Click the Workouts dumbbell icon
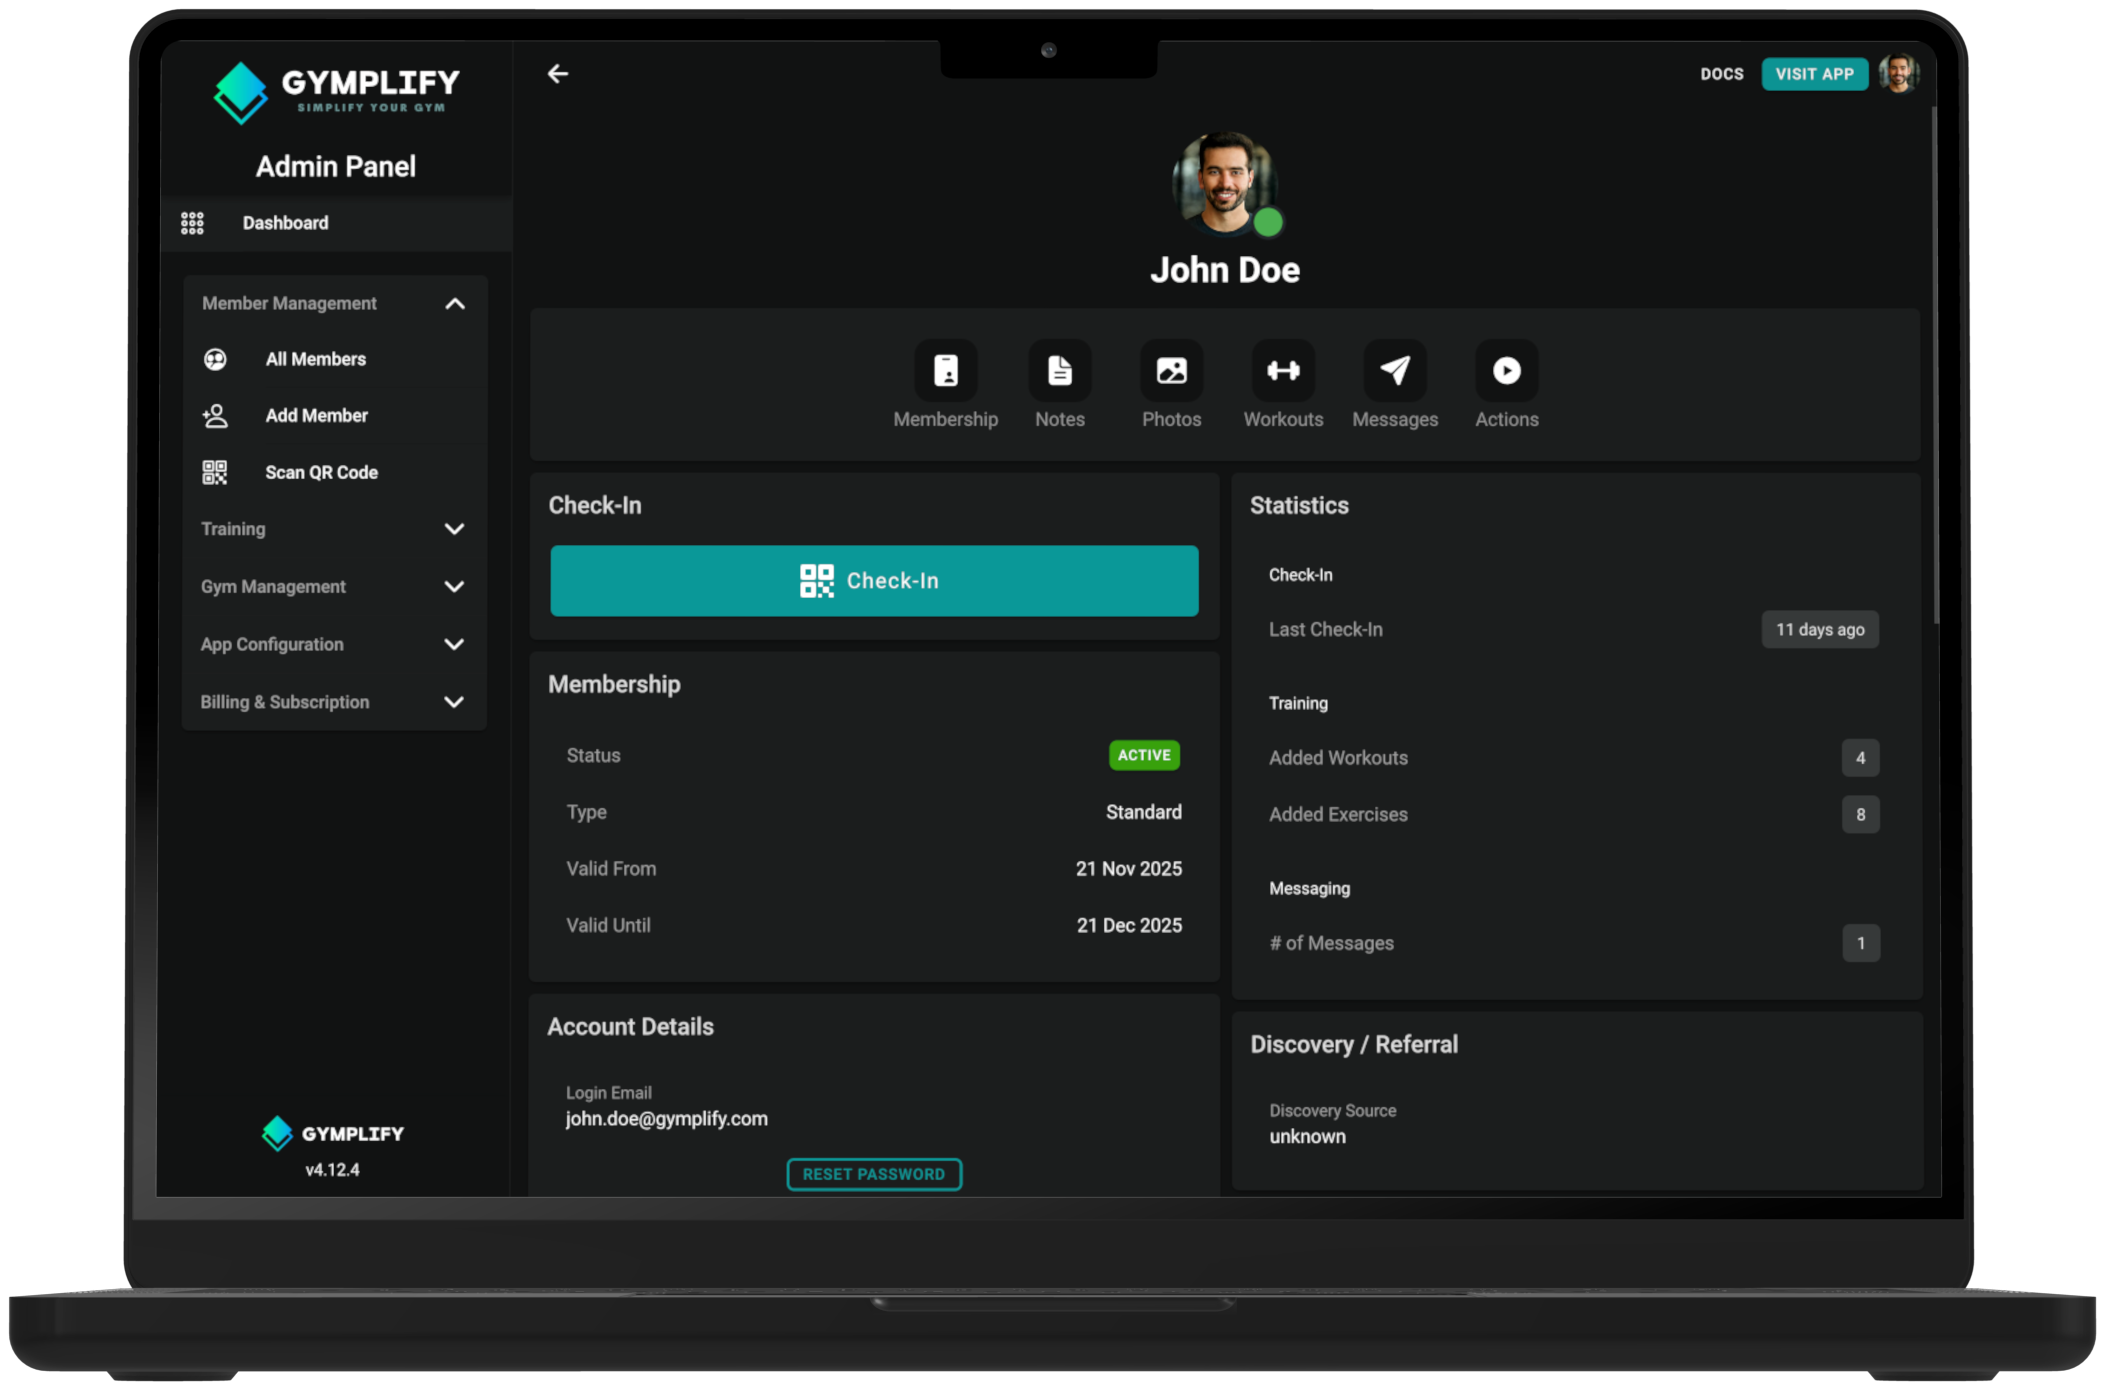 point(1283,370)
